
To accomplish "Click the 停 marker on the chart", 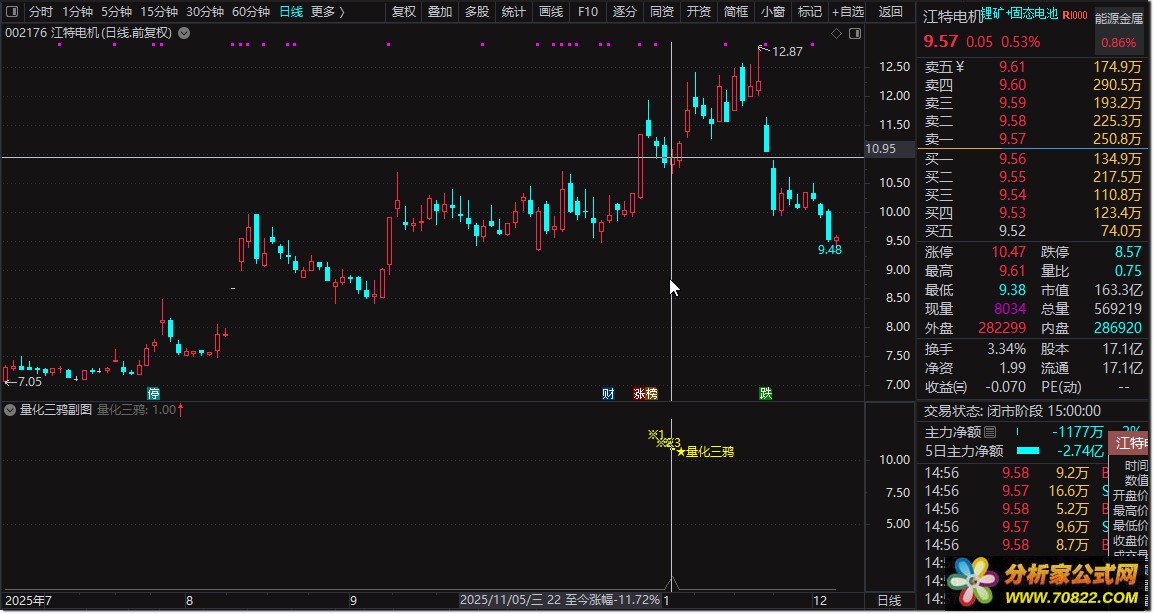I will click(x=153, y=393).
